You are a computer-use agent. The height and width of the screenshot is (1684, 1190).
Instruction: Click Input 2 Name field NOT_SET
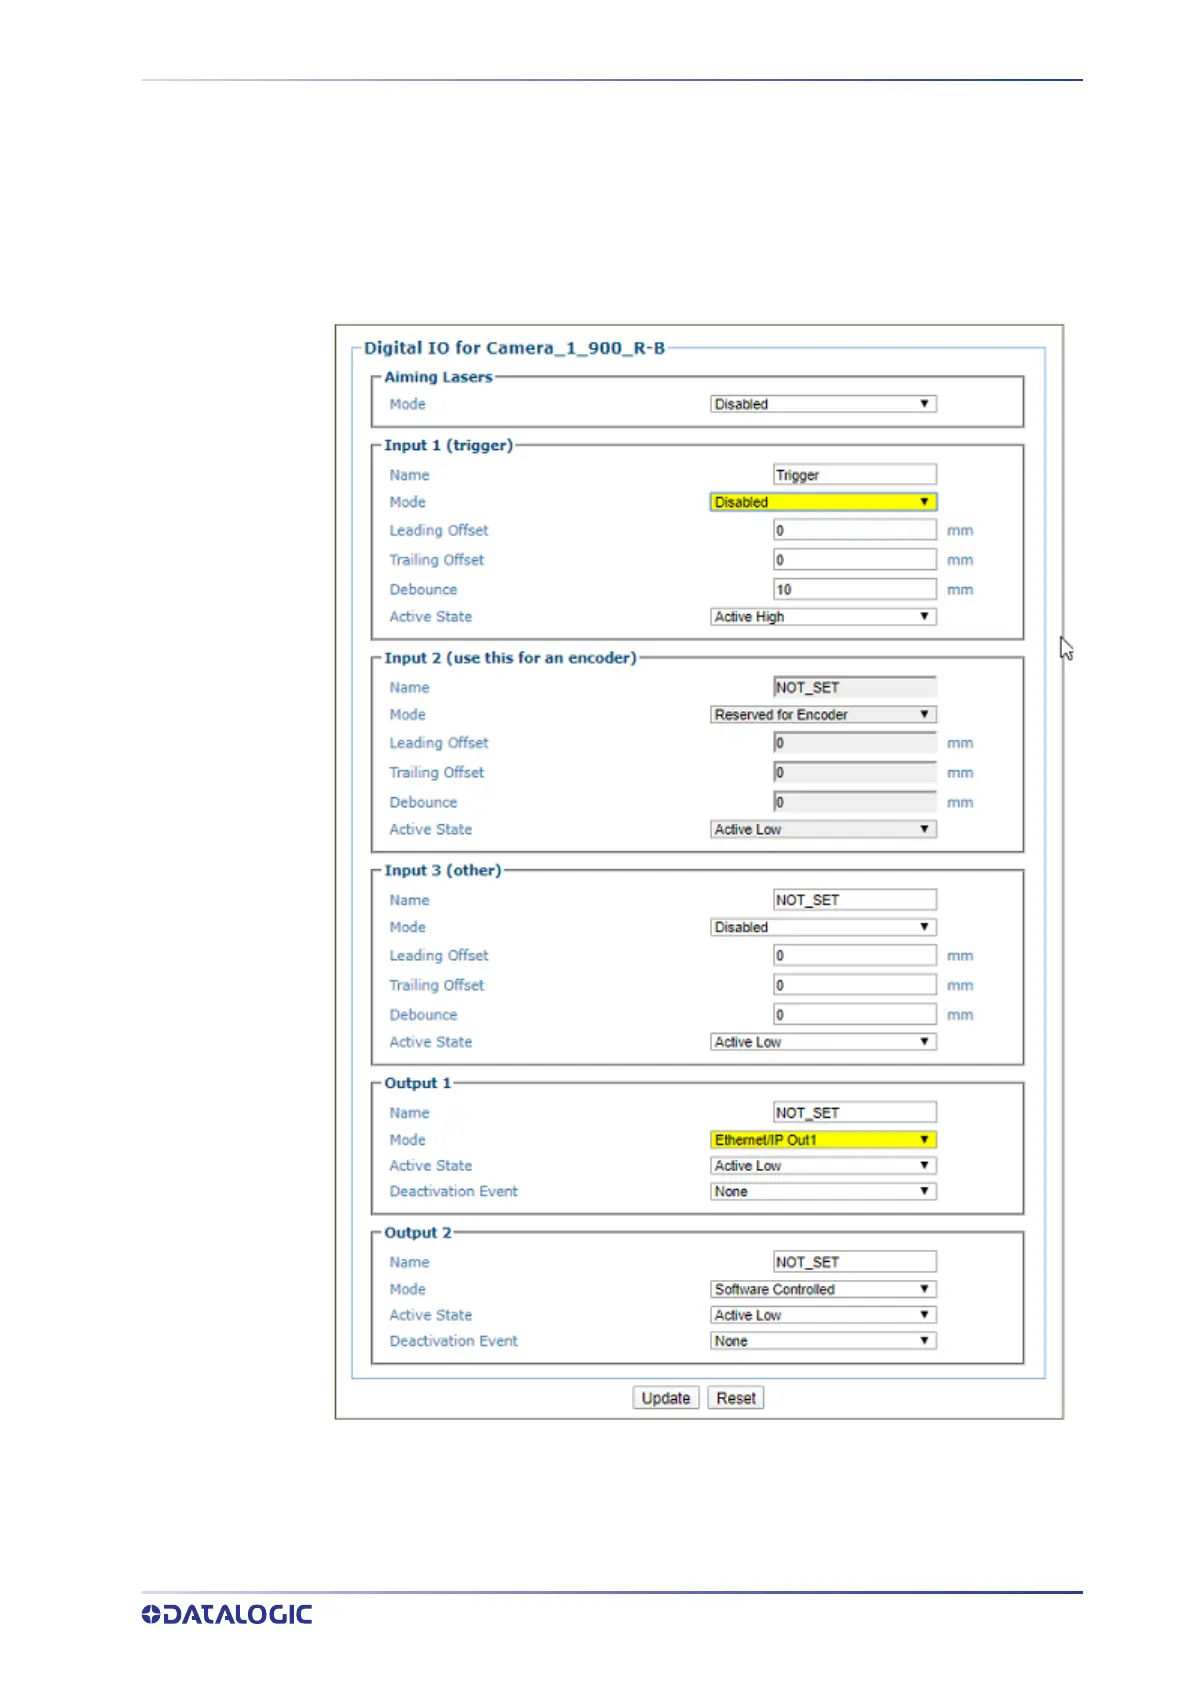[855, 688]
